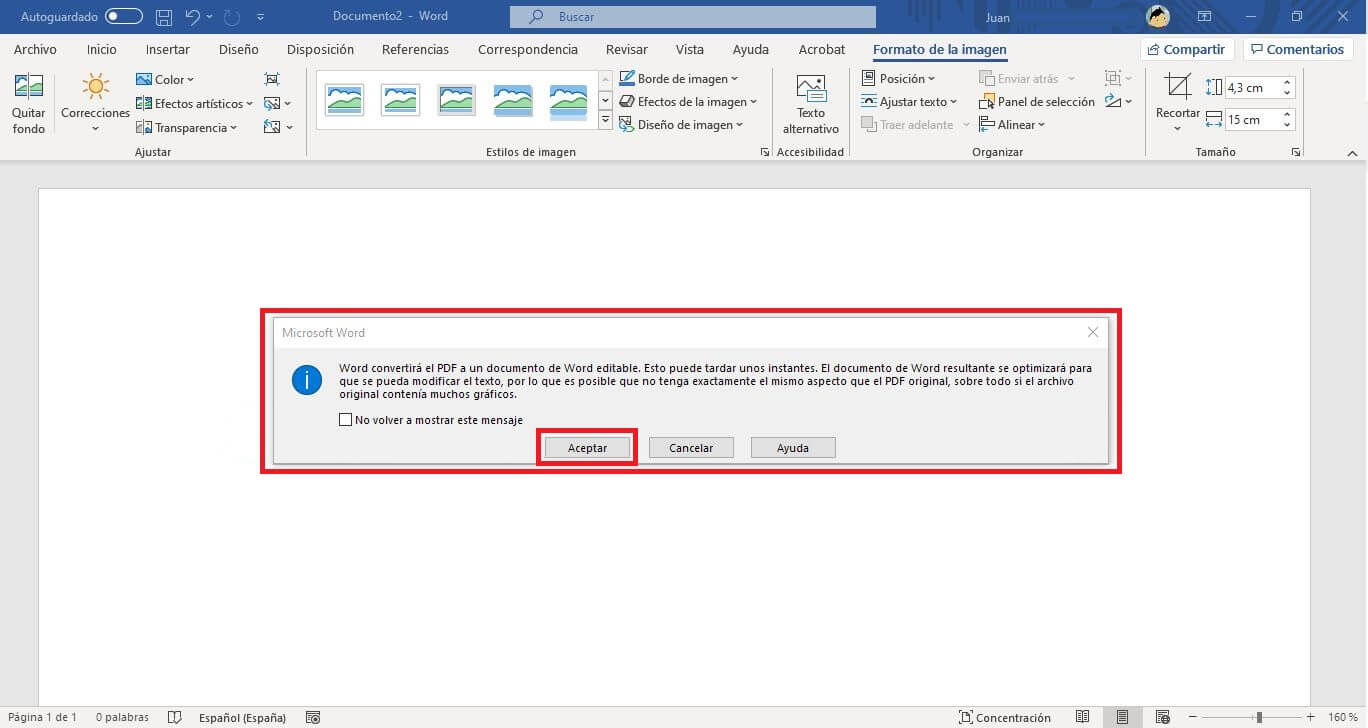The image size is (1368, 728).
Task: Click Cancelar in the dialog
Action: (x=691, y=448)
